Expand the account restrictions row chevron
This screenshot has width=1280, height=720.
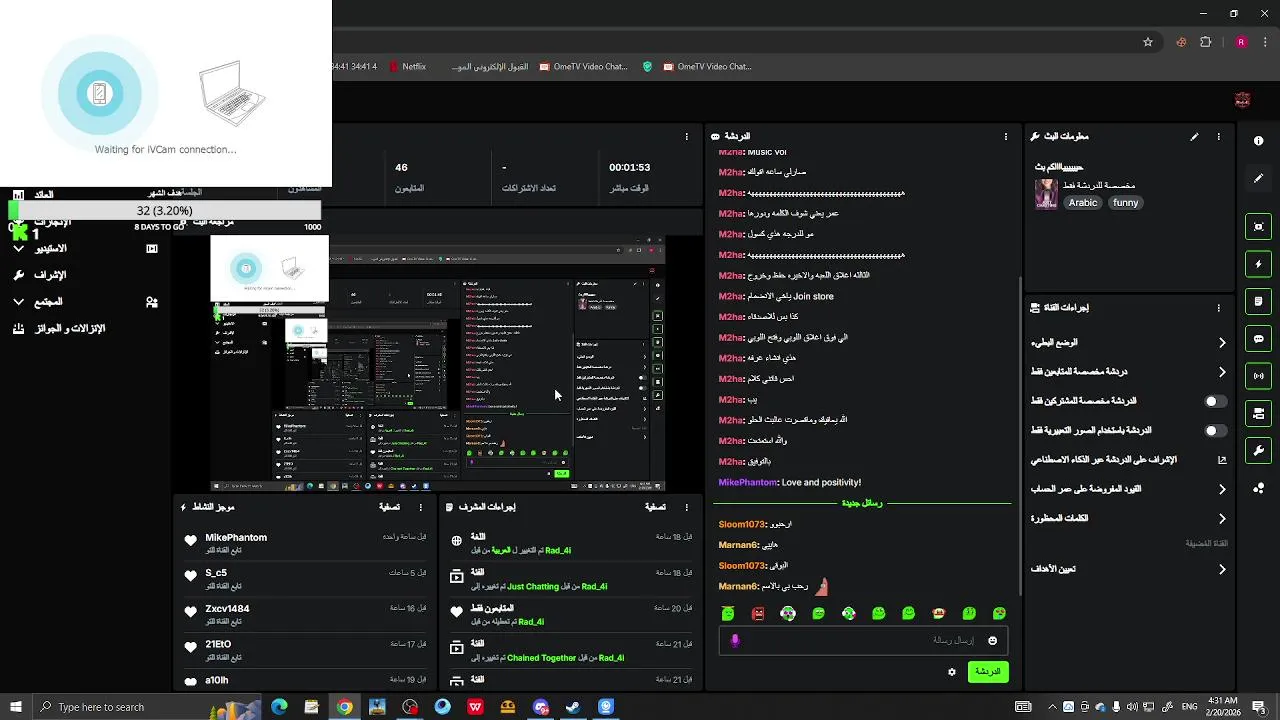coord(1222,489)
